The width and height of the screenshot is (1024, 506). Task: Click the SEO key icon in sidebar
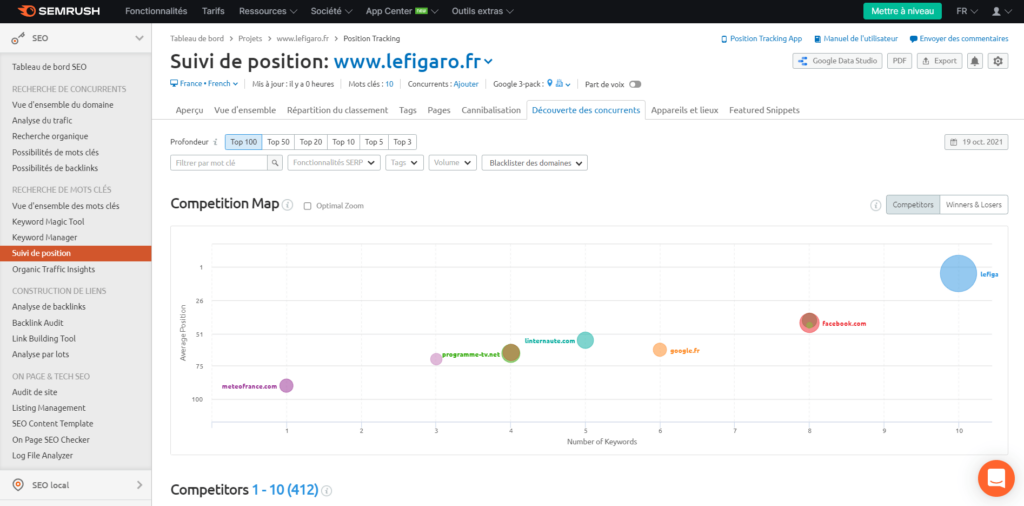[18, 39]
